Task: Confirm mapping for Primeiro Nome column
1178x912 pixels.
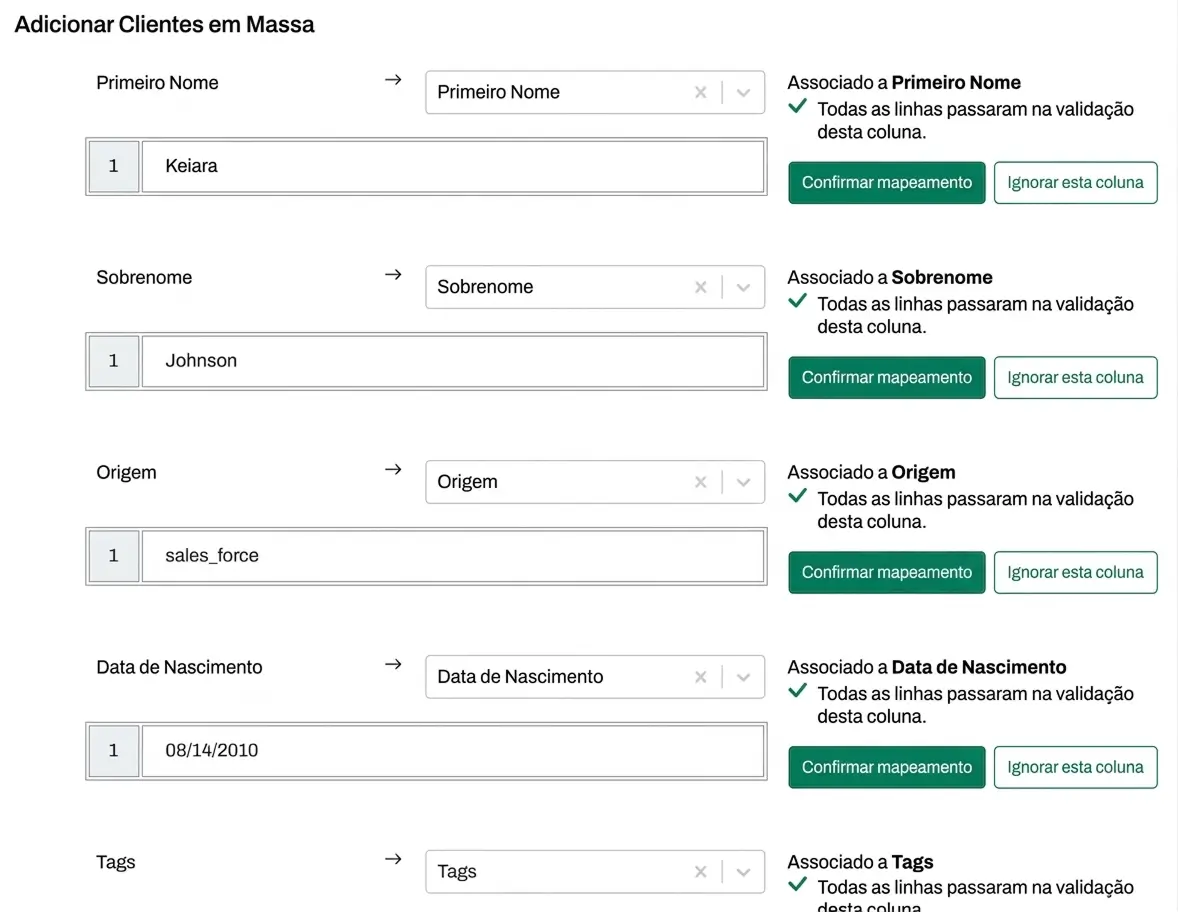Action: (x=886, y=183)
